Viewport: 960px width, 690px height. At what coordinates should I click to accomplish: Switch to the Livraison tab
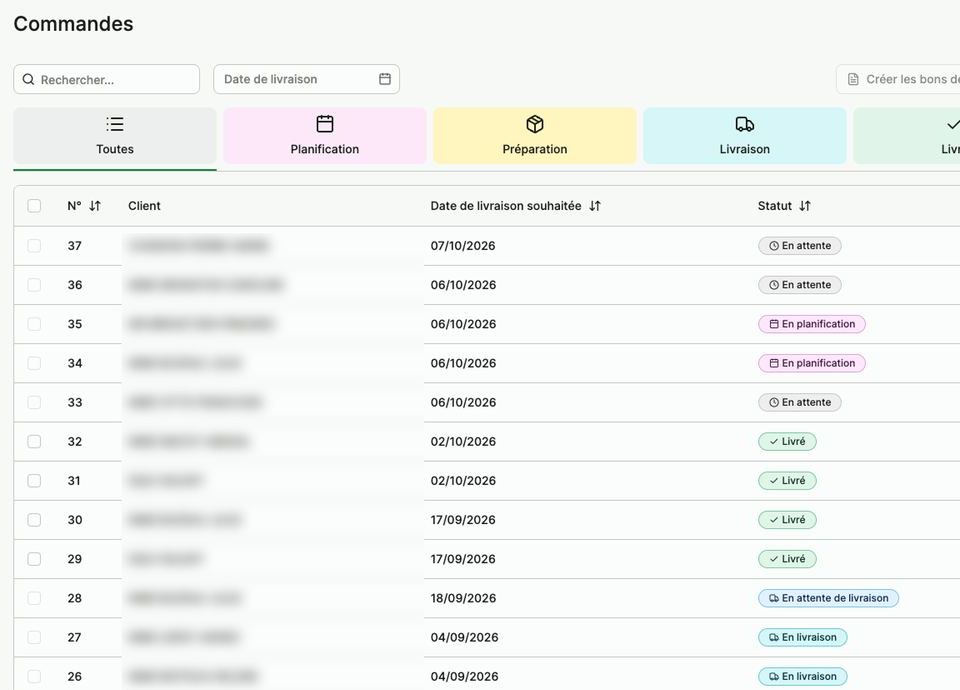(744, 136)
